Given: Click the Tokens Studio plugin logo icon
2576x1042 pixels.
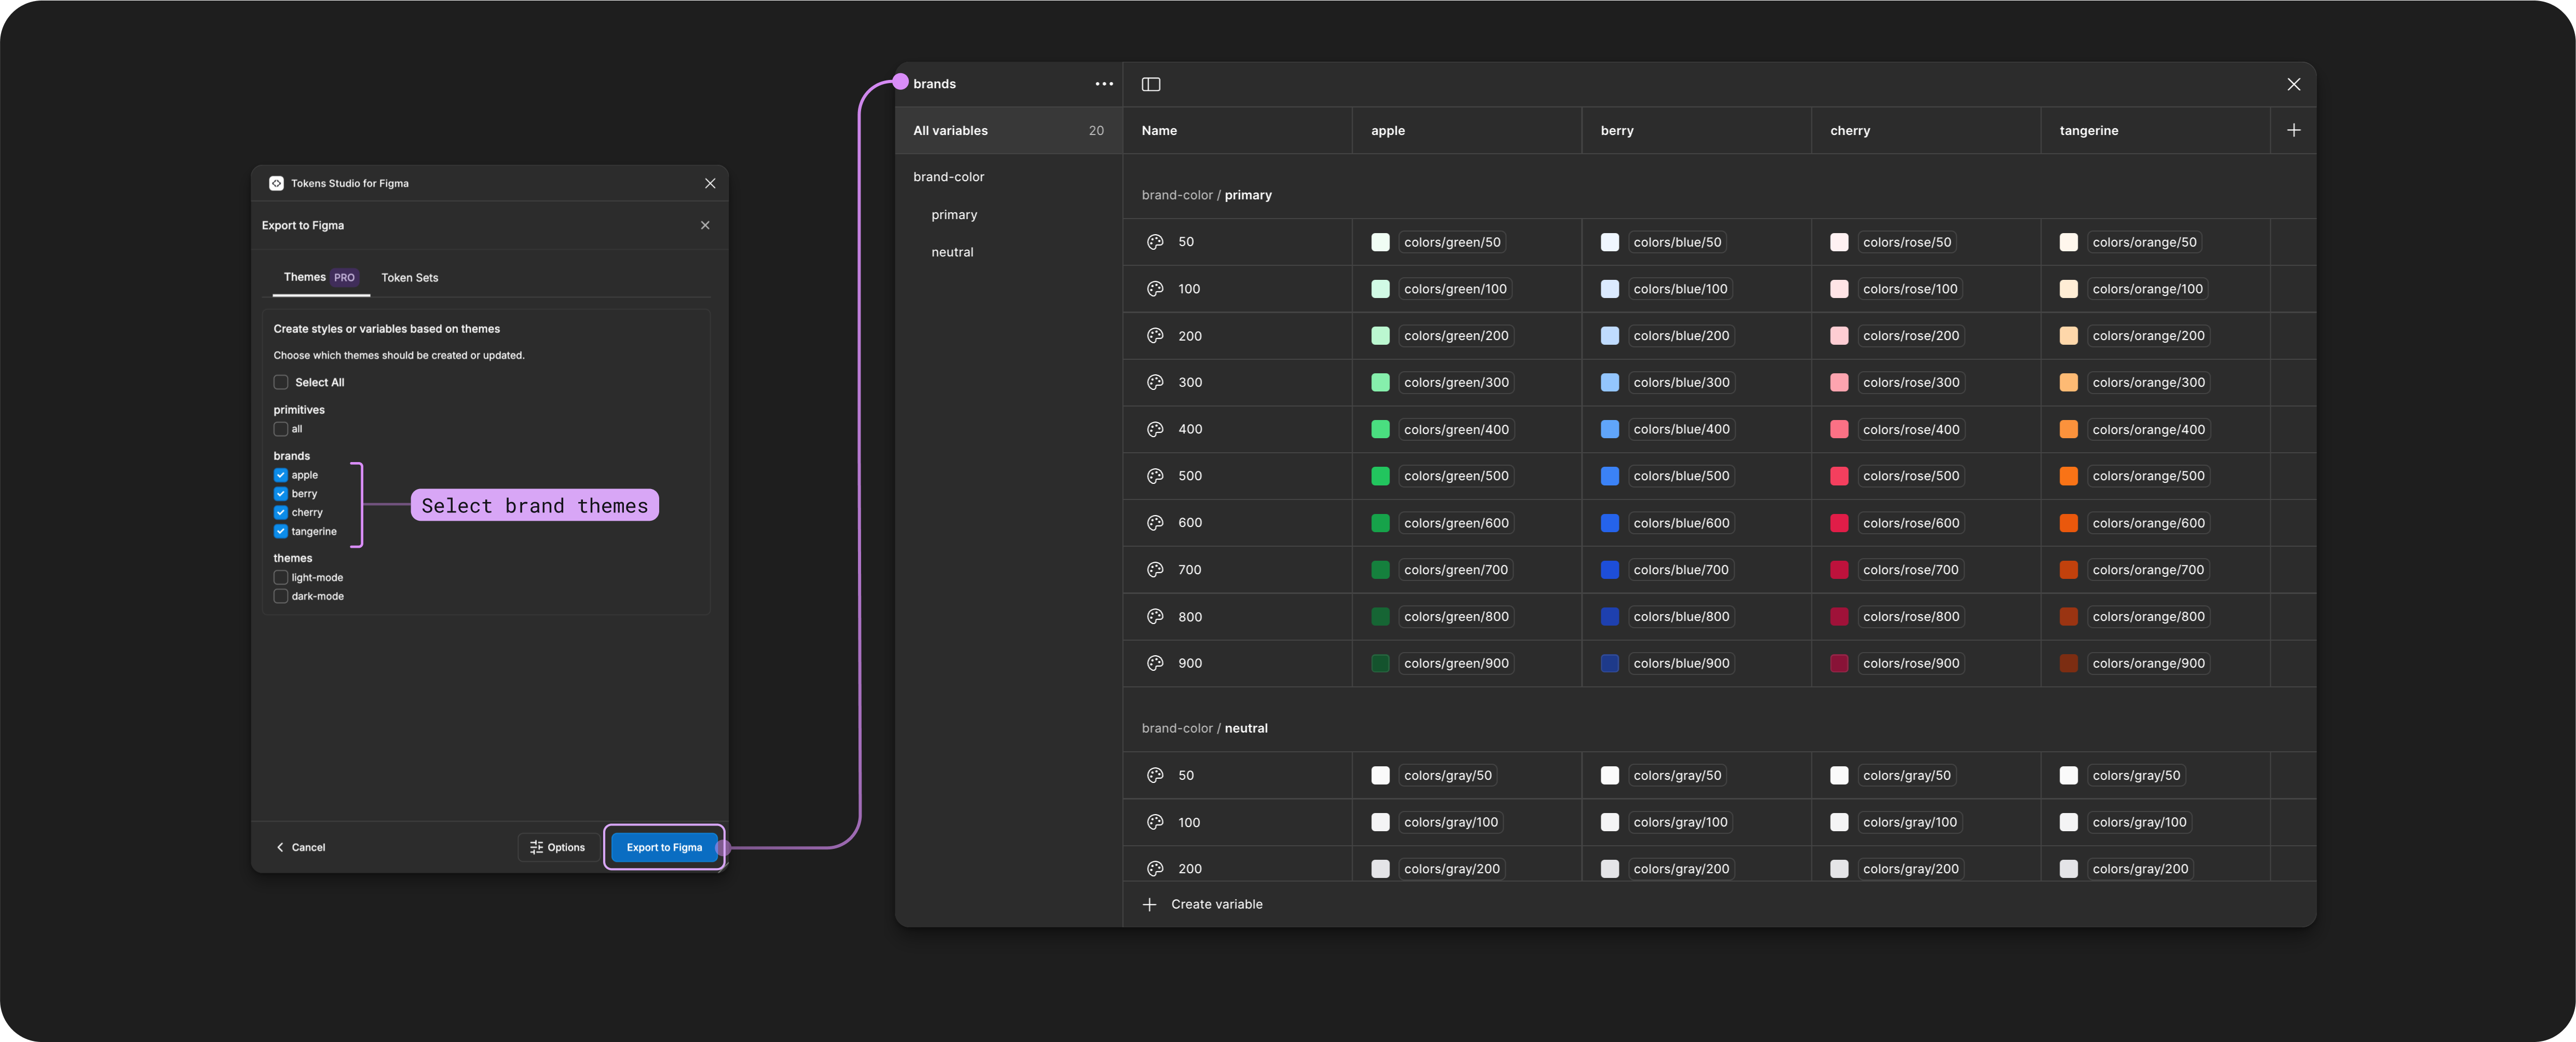Looking at the screenshot, I should point(276,183).
